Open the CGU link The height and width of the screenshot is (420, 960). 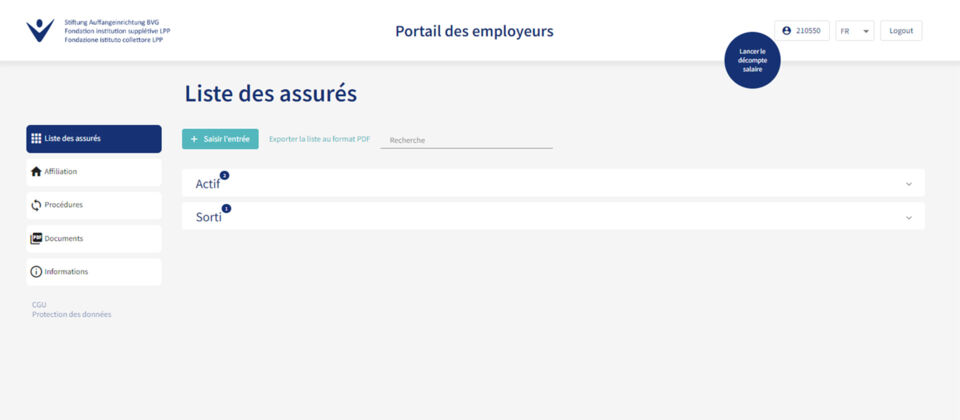click(39, 304)
